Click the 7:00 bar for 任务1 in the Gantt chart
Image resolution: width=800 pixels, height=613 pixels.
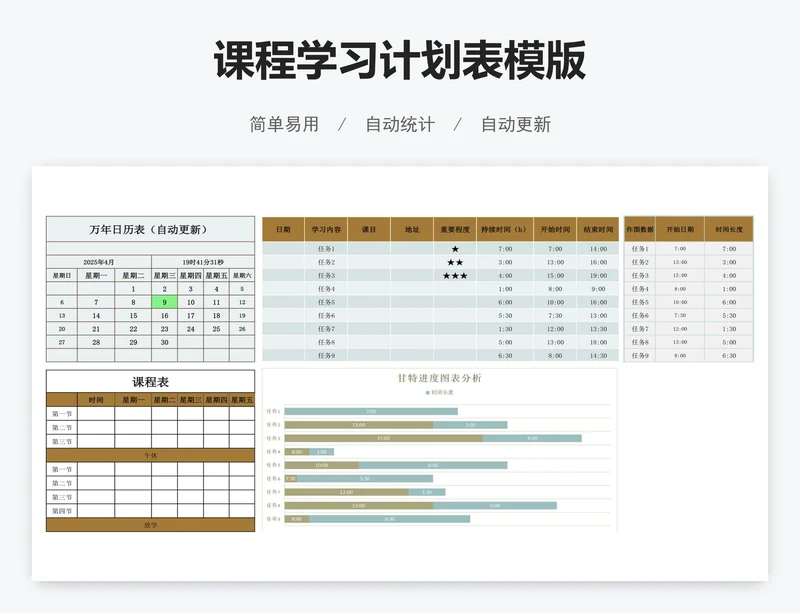tap(371, 411)
